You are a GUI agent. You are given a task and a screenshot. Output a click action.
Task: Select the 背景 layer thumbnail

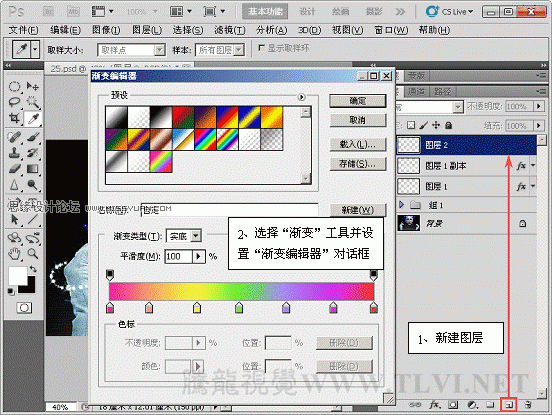[408, 223]
